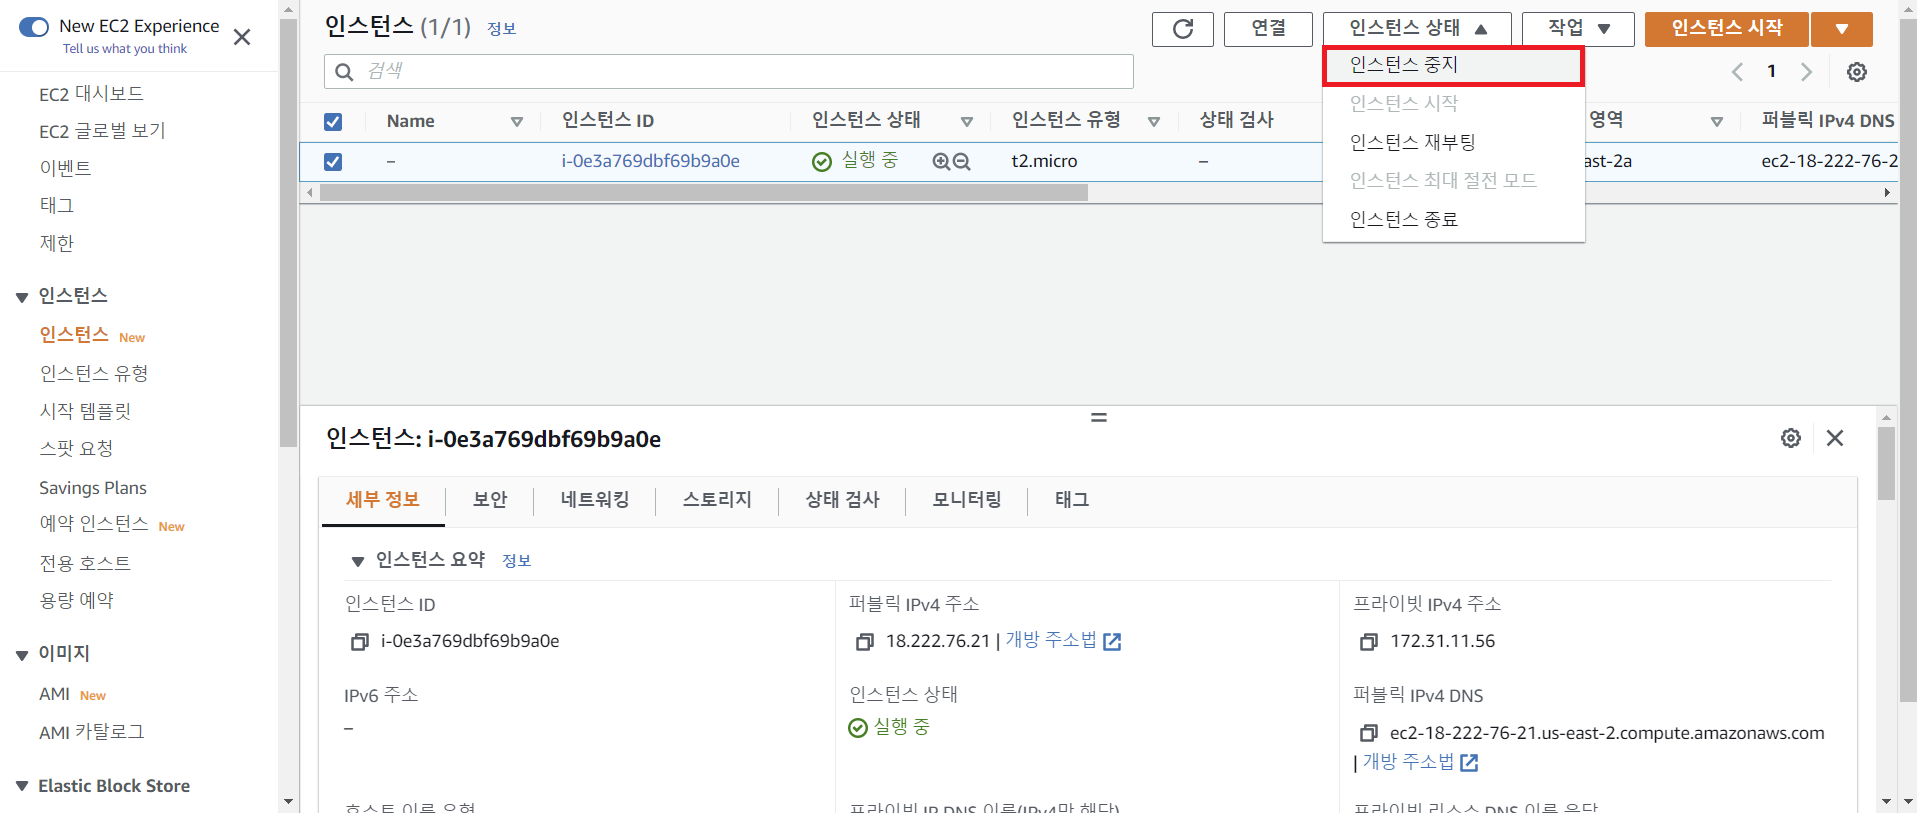Go to previous page of instances
Image resolution: width=1917 pixels, height=813 pixels.
(x=1737, y=72)
